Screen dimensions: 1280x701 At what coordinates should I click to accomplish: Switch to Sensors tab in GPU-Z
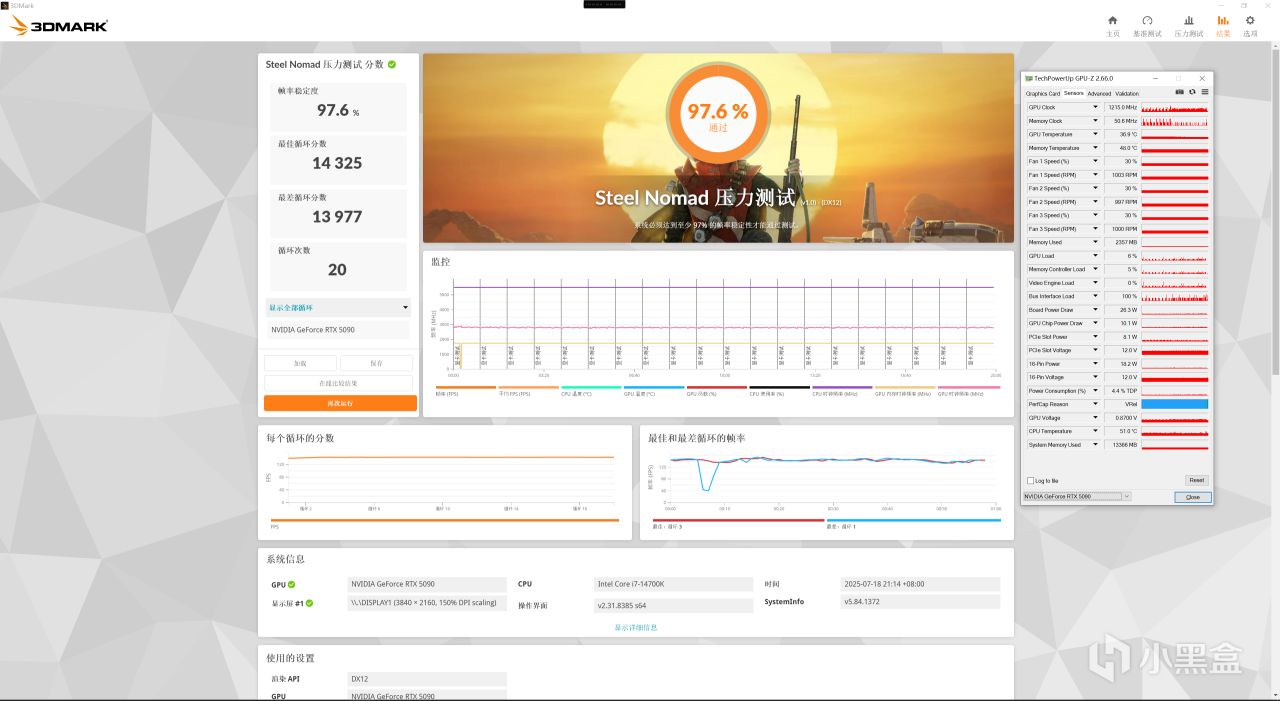click(x=1073, y=93)
